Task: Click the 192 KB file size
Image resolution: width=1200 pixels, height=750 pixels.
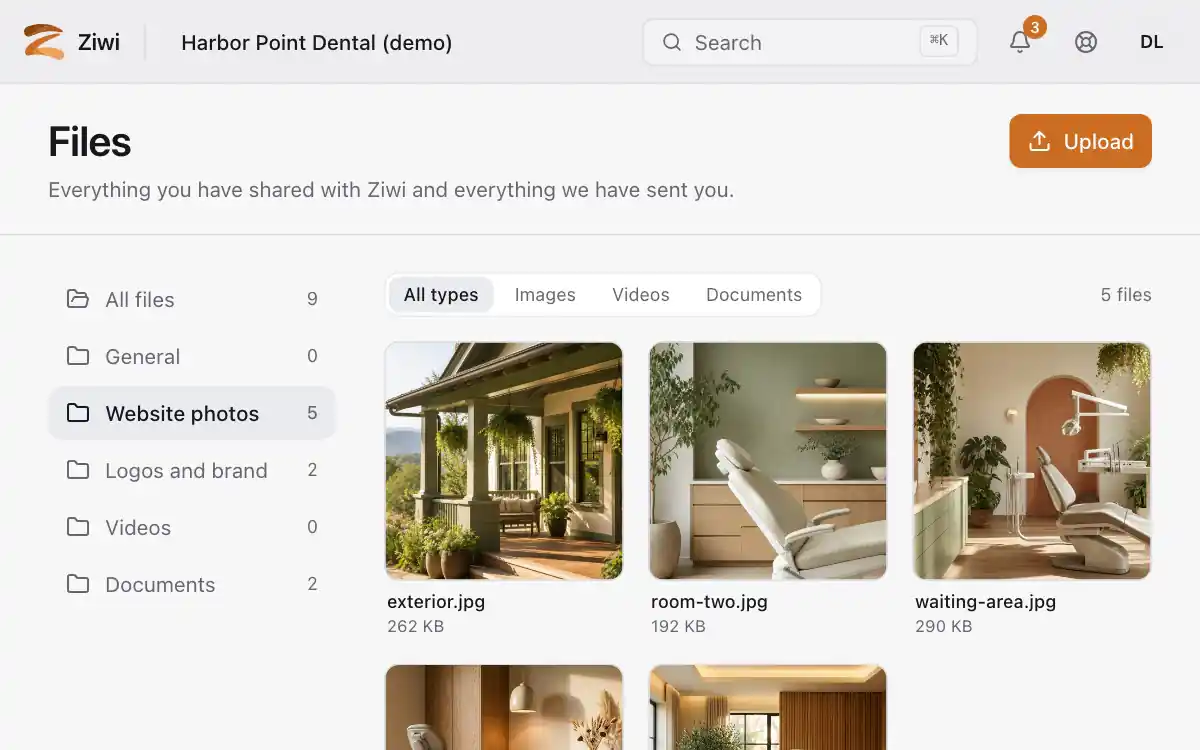Action: tap(678, 627)
